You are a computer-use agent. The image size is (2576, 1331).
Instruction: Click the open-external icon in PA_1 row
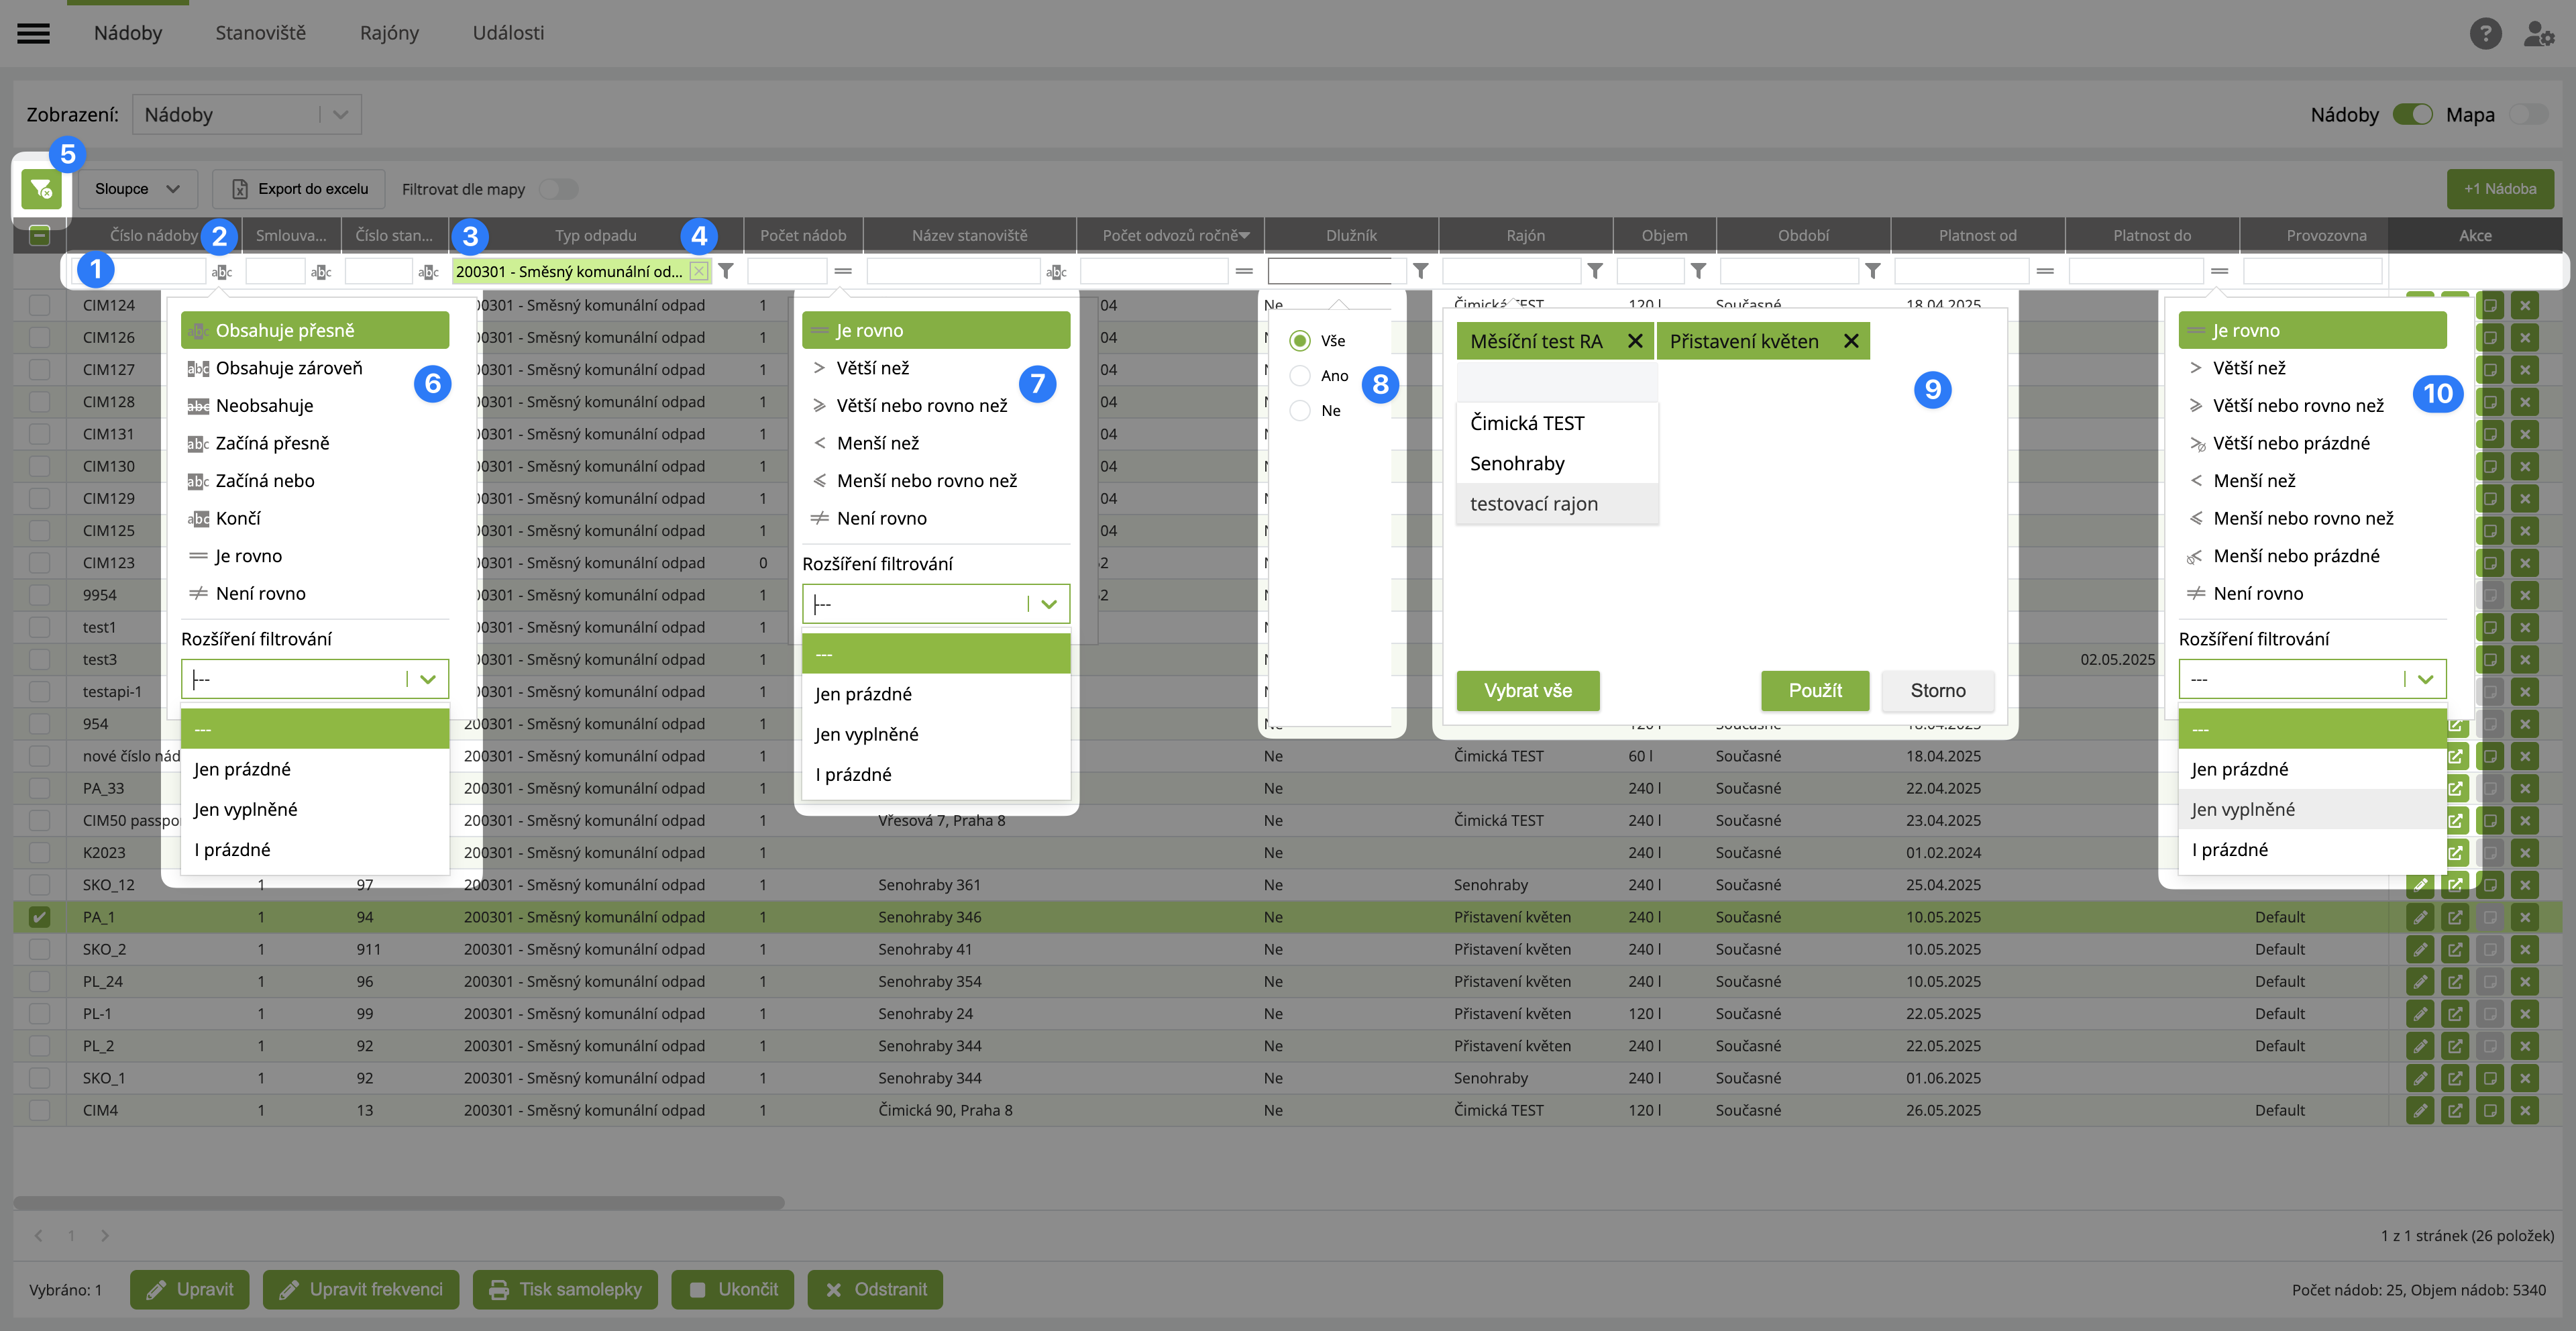coord(2454,917)
